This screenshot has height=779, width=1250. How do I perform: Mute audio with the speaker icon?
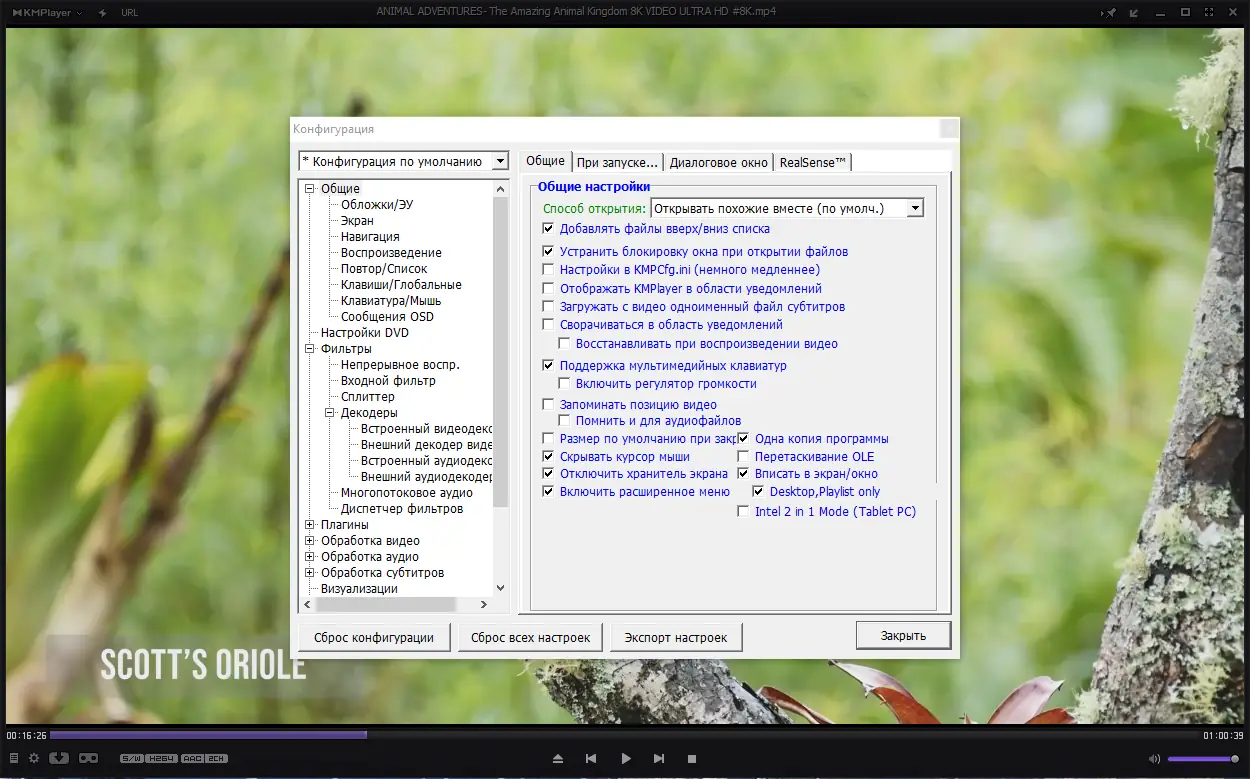click(x=1155, y=759)
